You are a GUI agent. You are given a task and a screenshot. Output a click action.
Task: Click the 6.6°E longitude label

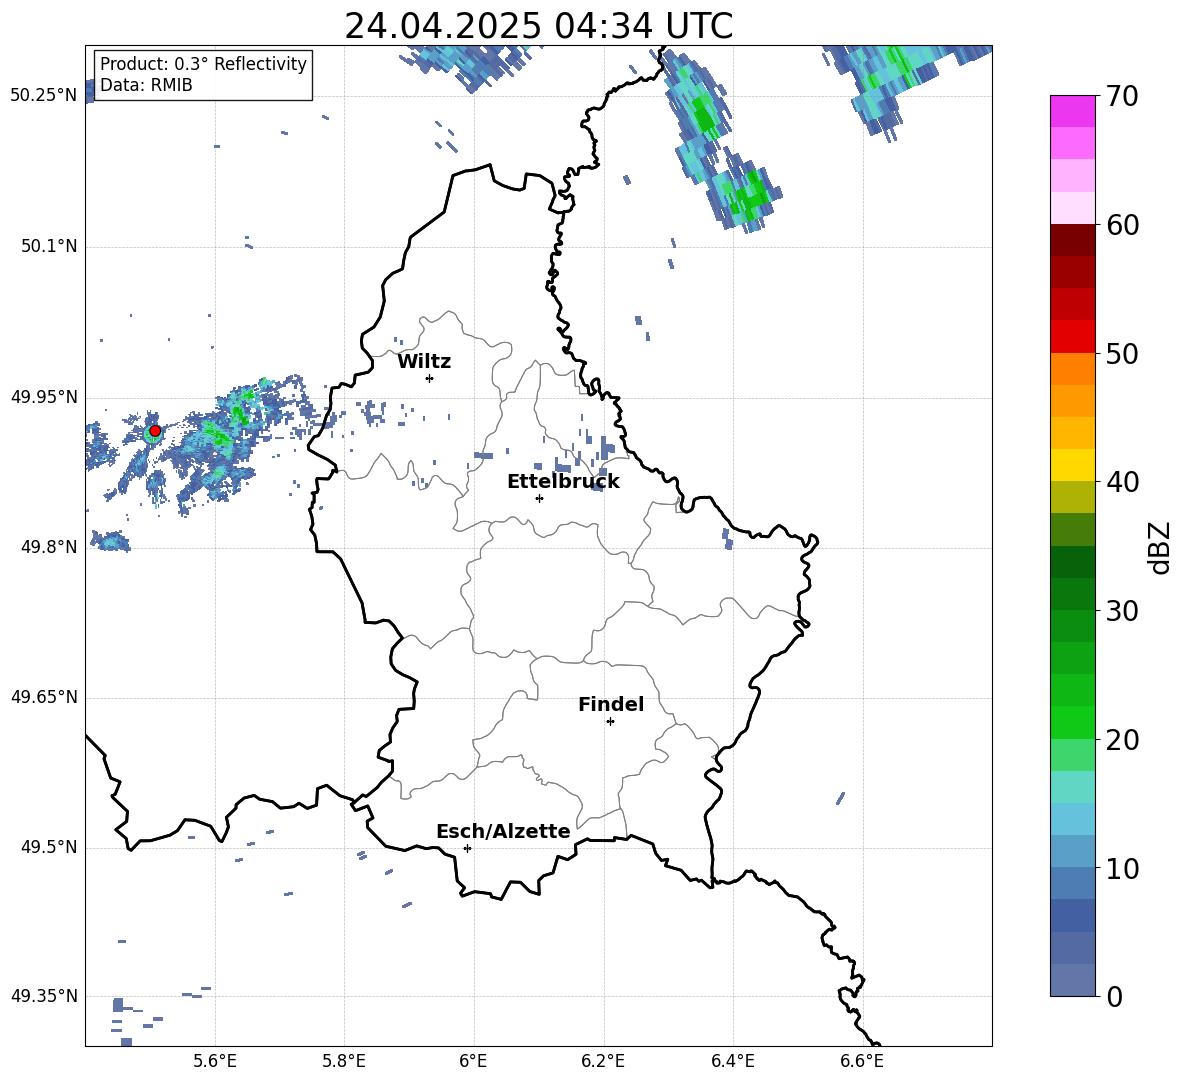pyautogui.click(x=862, y=1061)
